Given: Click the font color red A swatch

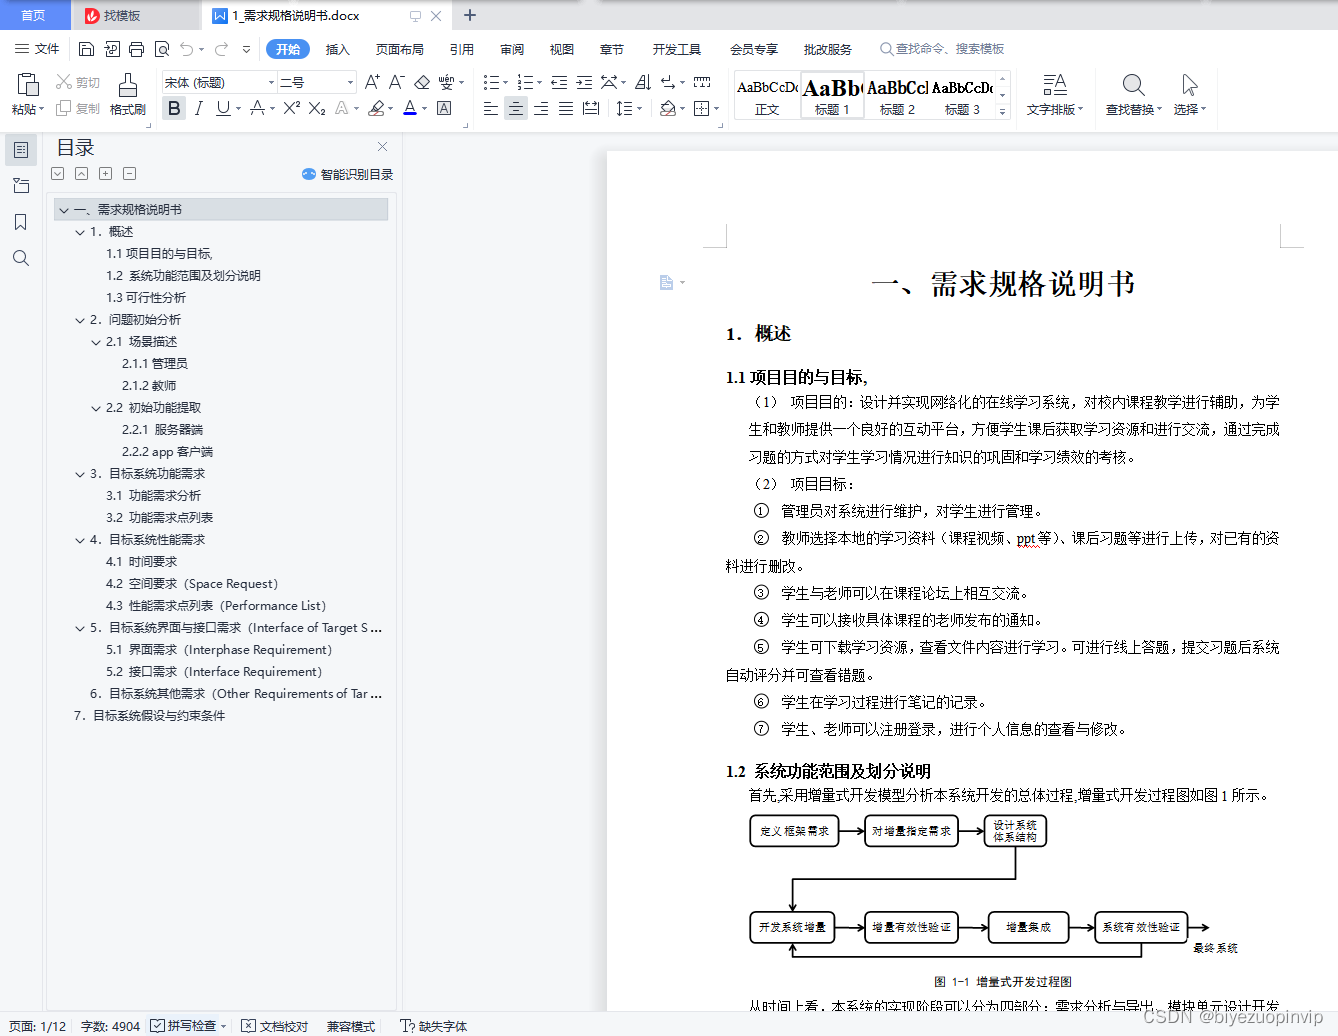Looking at the screenshot, I should [410, 108].
